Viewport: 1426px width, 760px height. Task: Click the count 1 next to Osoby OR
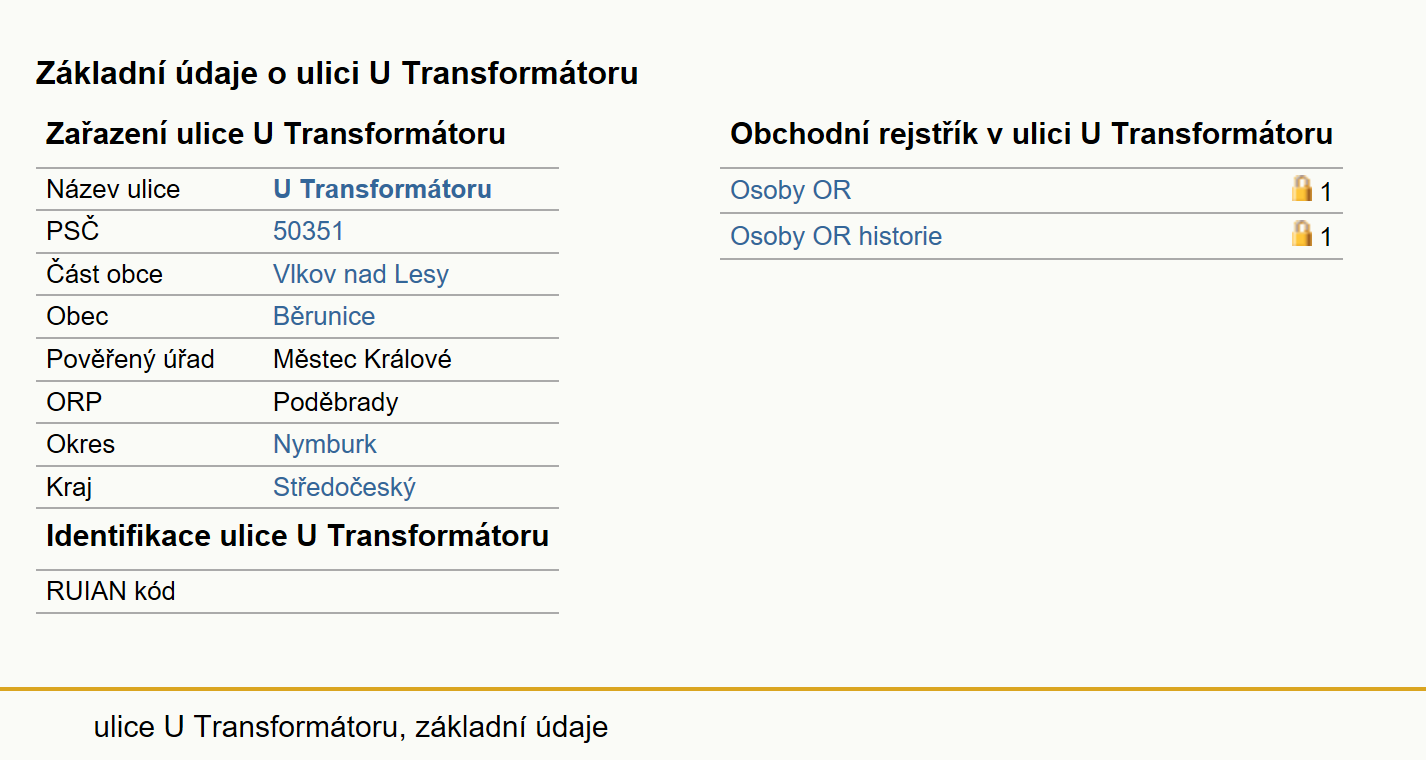coord(1326,192)
